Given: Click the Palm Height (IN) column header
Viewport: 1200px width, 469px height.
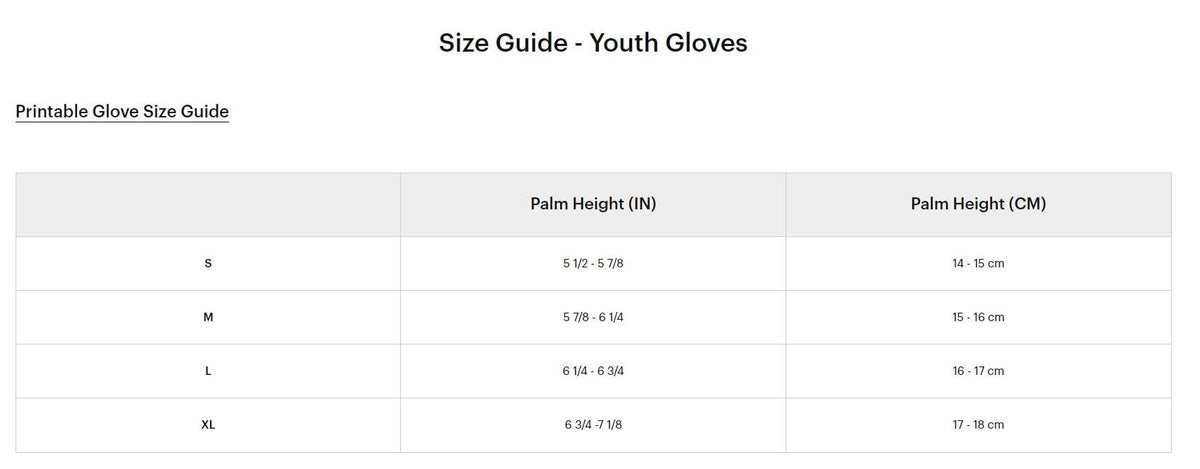Looking at the screenshot, I should coord(592,204).
